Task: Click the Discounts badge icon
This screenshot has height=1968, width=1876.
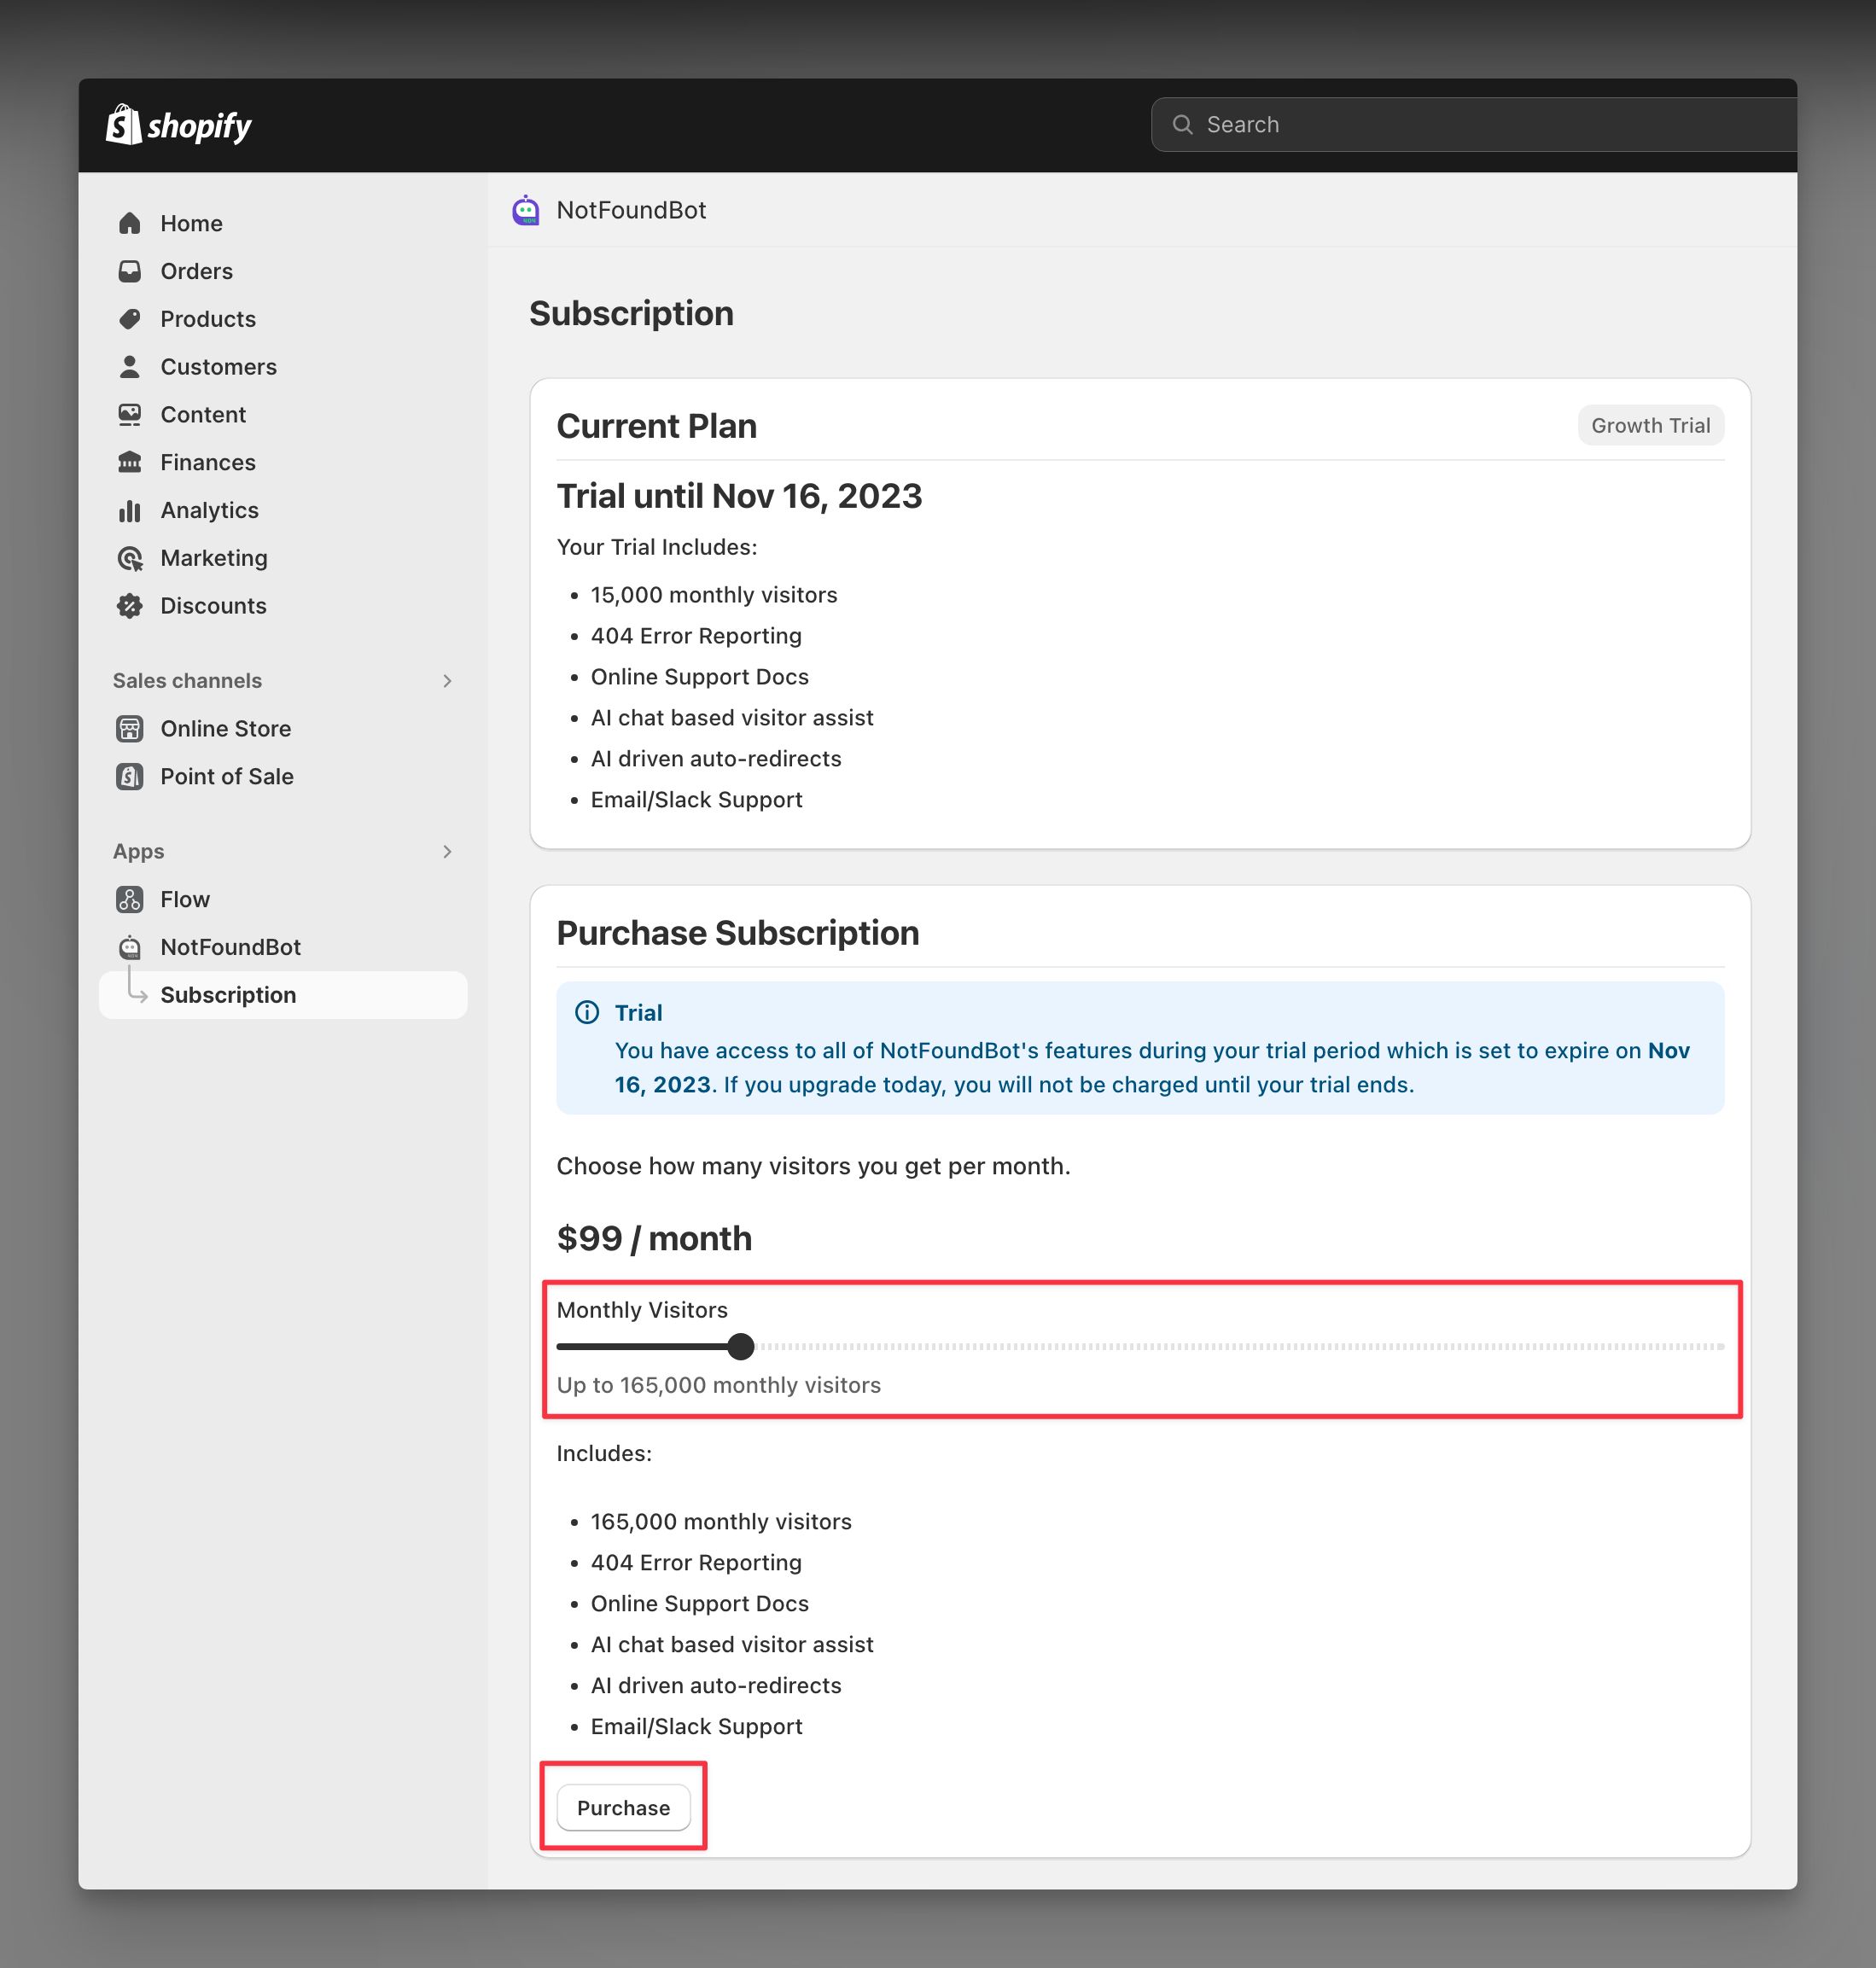Action: [x=130, y=606]
